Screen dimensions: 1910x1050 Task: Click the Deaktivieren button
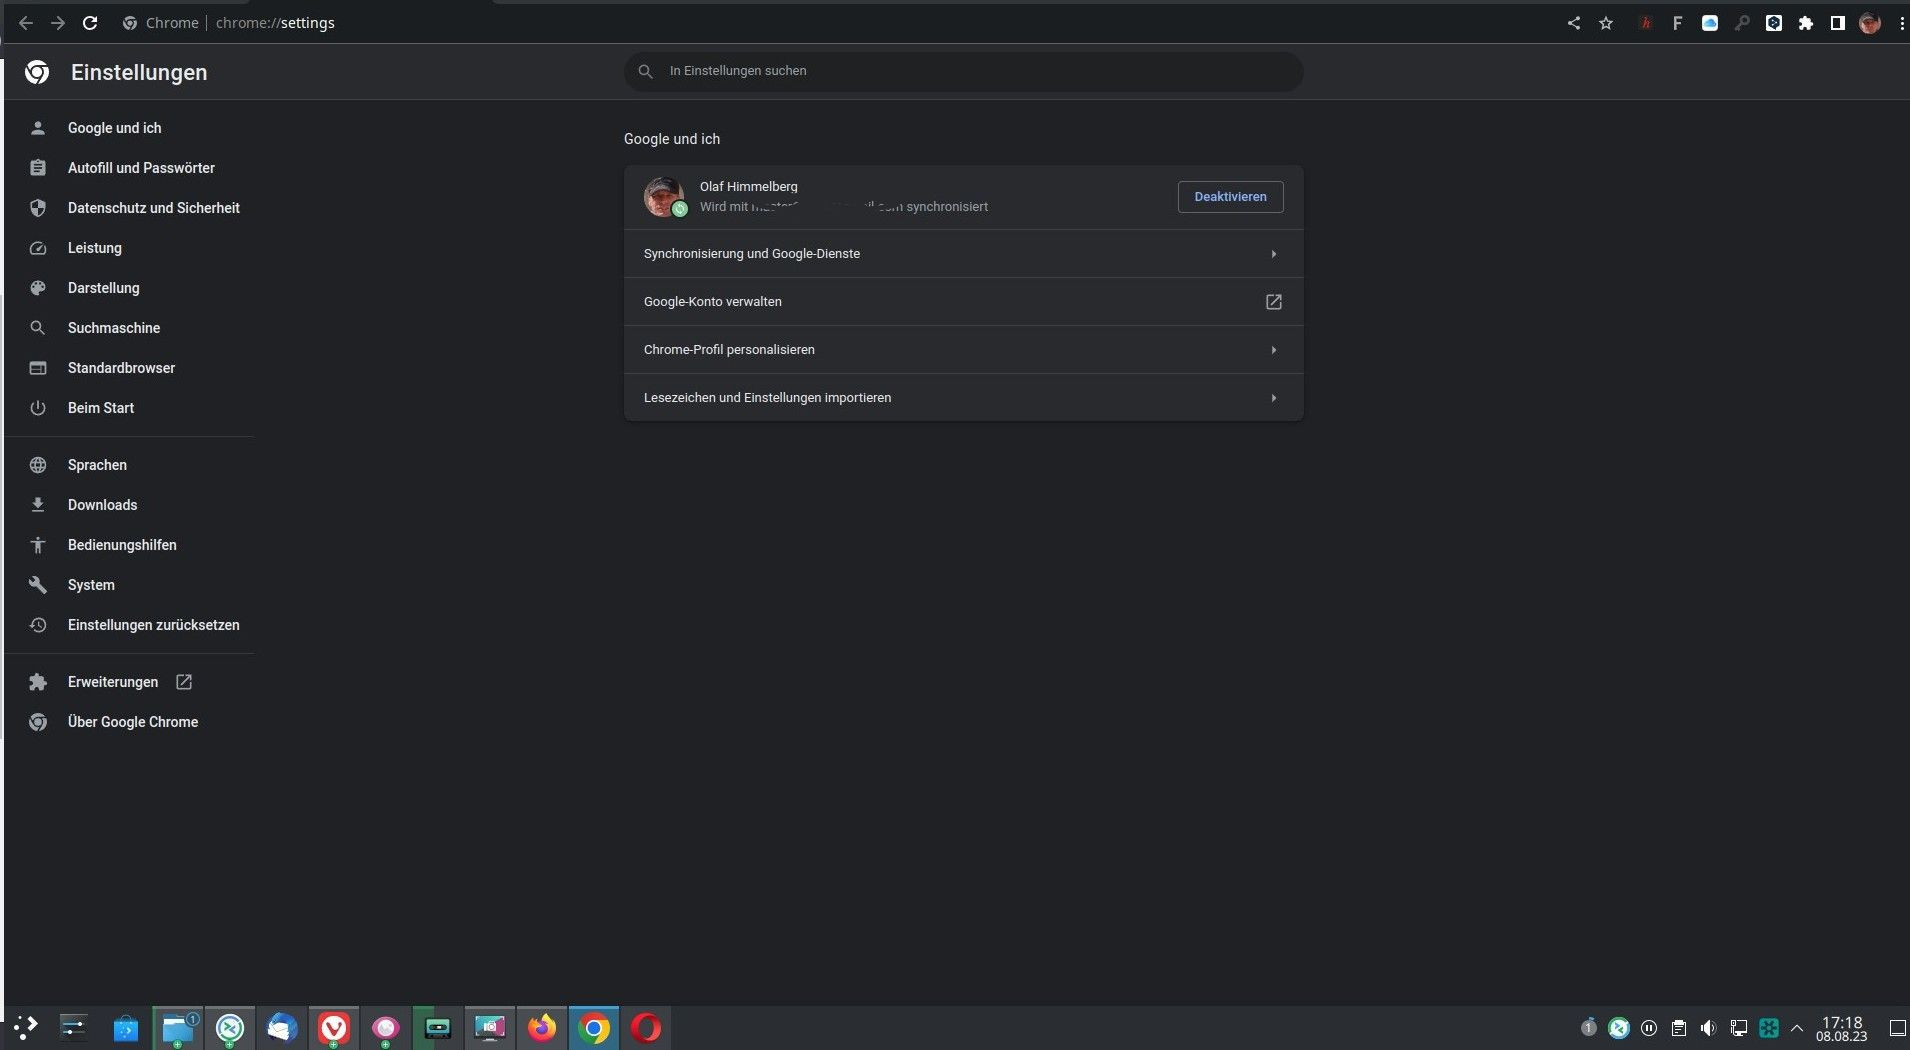tap(1230, 197)
